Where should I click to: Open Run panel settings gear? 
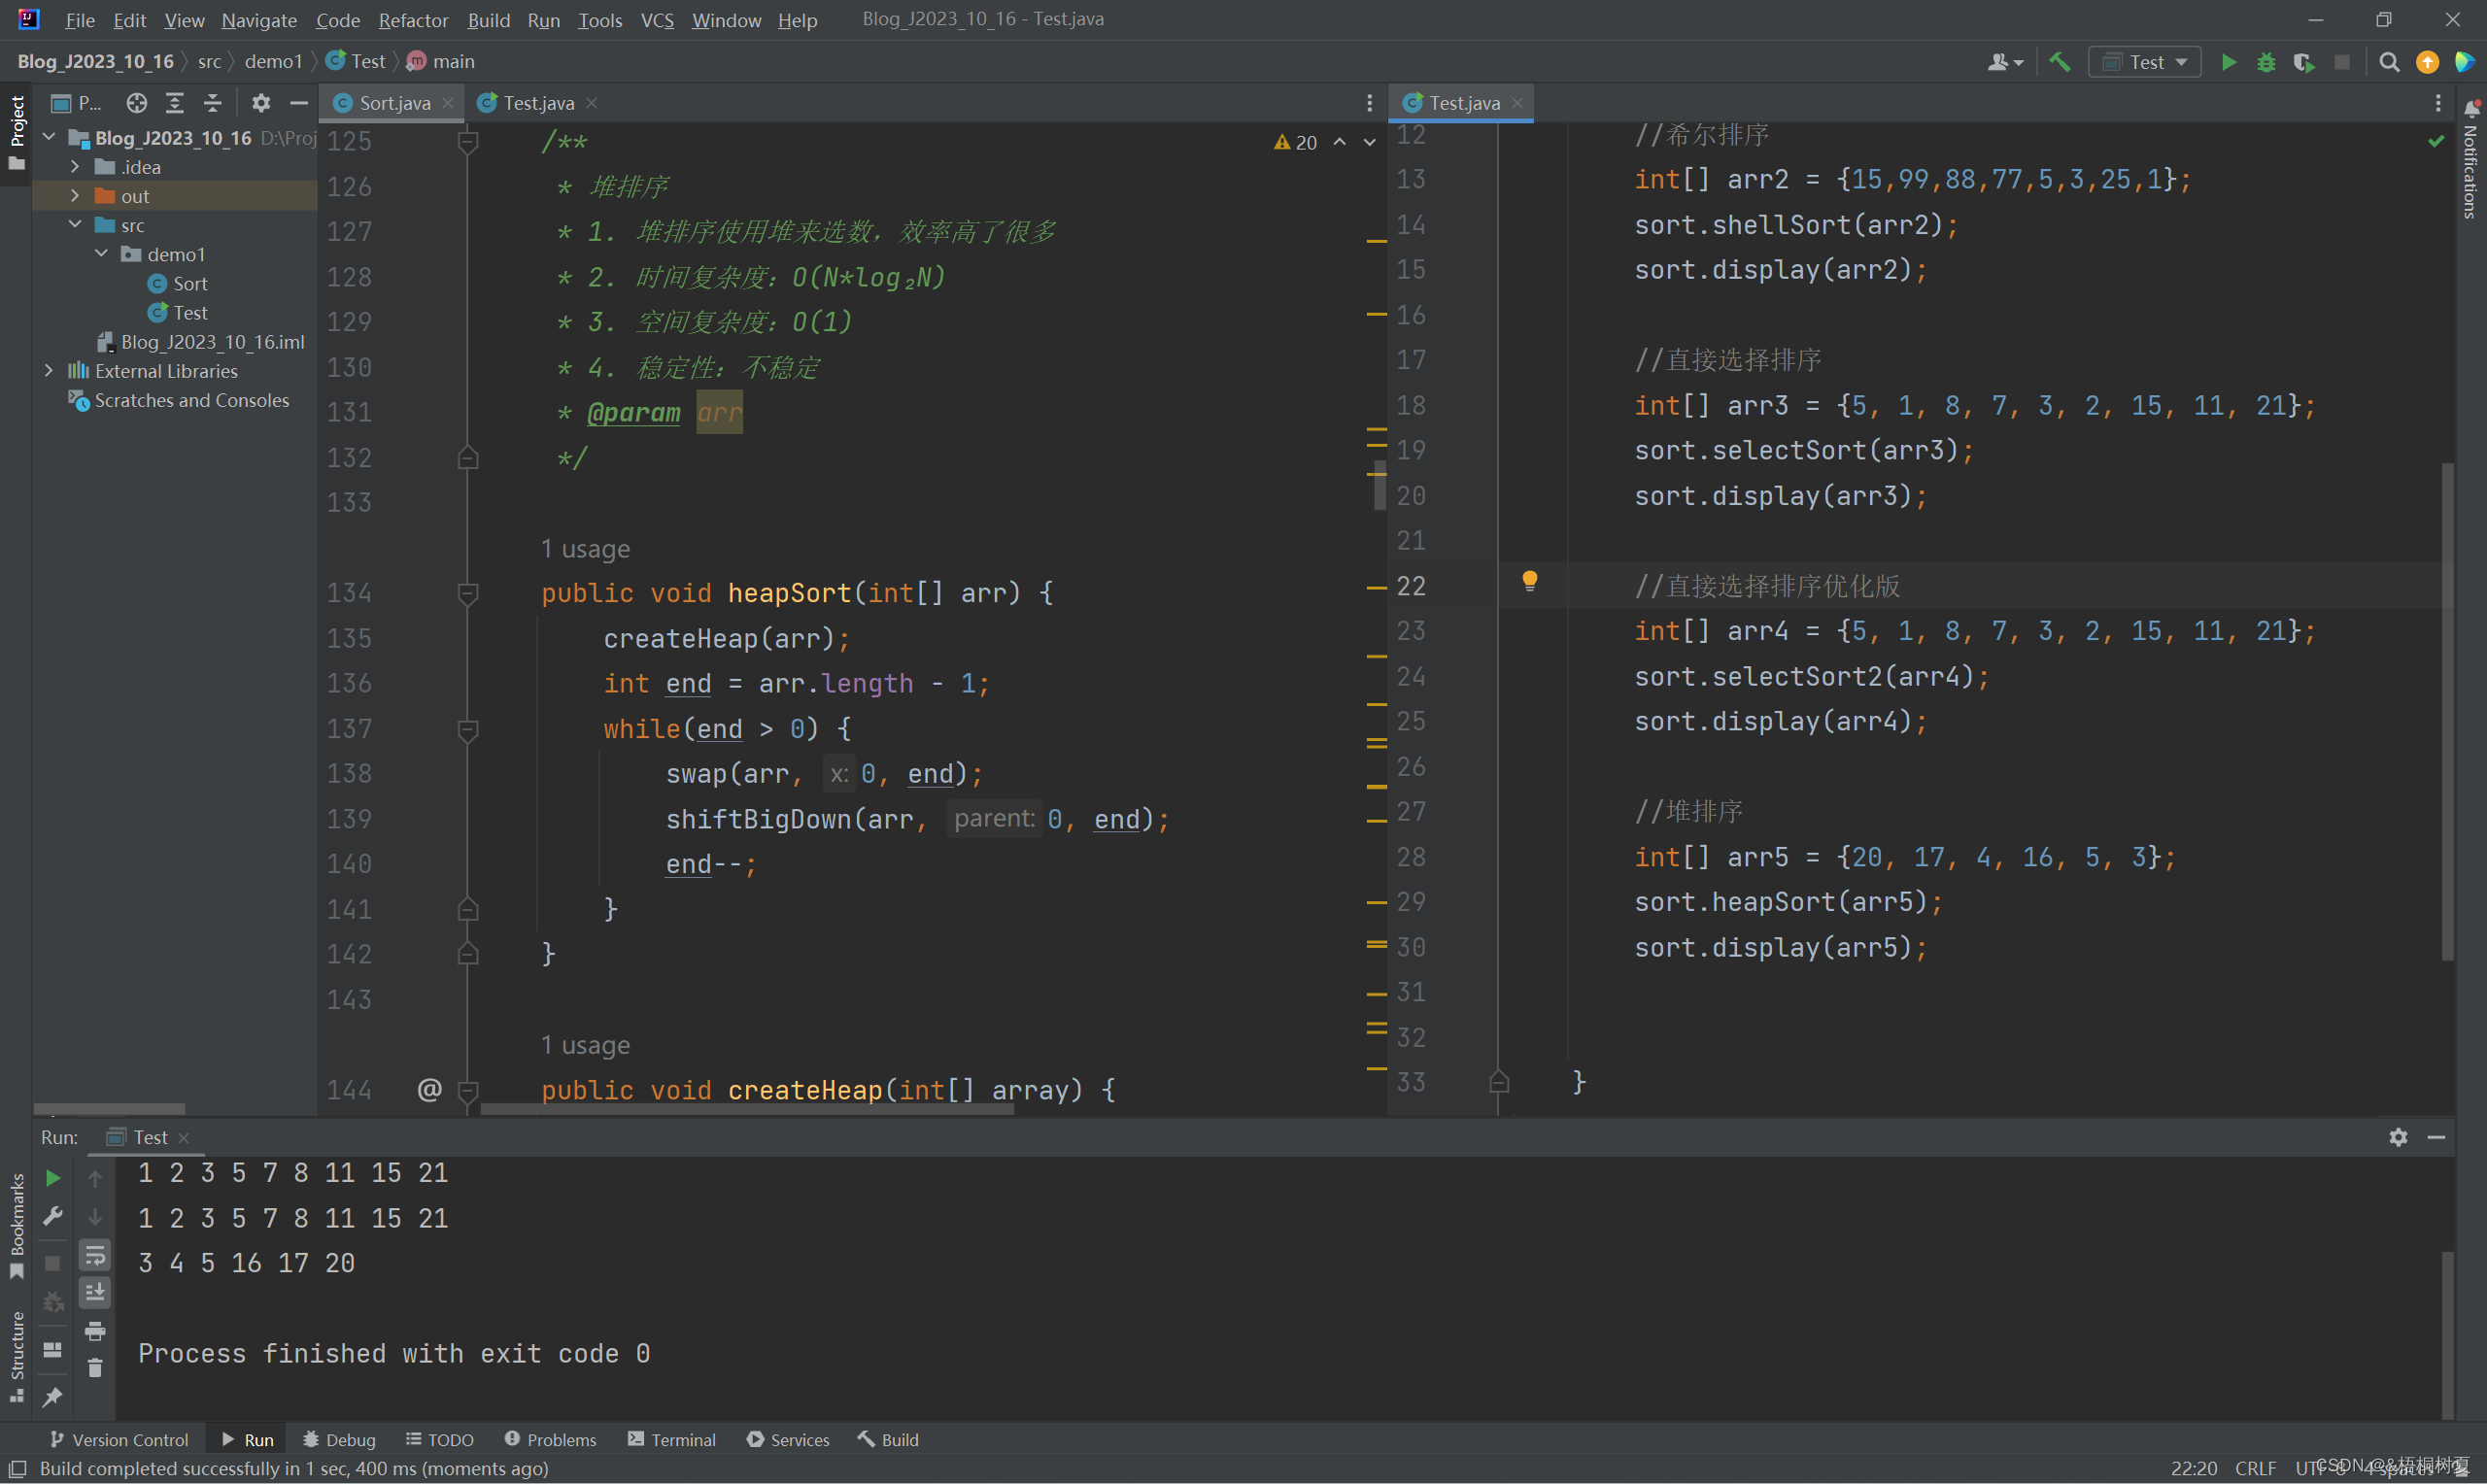[2398, 1137]
